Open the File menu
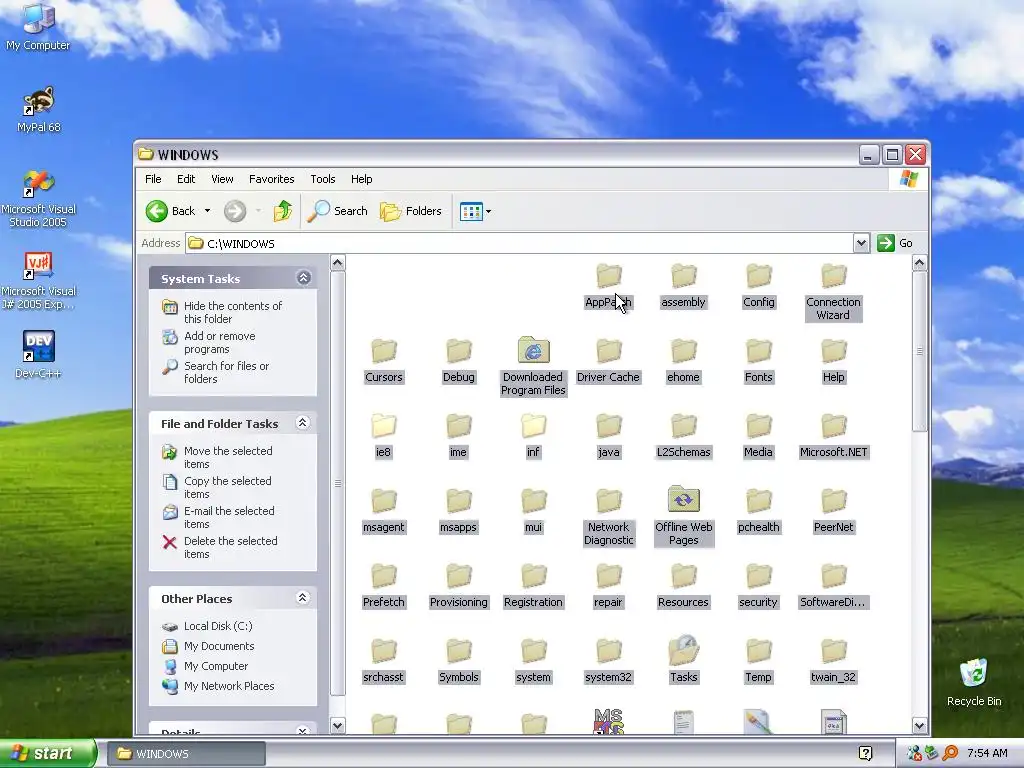 pyautogui.click(x=153, y=179)
